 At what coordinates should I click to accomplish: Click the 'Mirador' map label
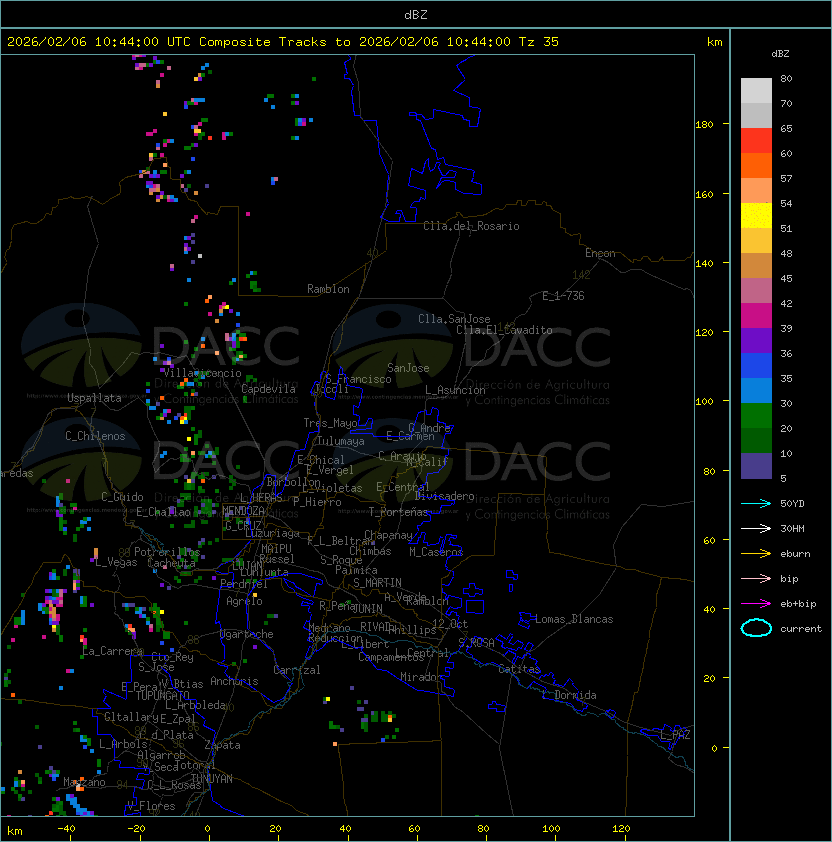coord(422,677)
